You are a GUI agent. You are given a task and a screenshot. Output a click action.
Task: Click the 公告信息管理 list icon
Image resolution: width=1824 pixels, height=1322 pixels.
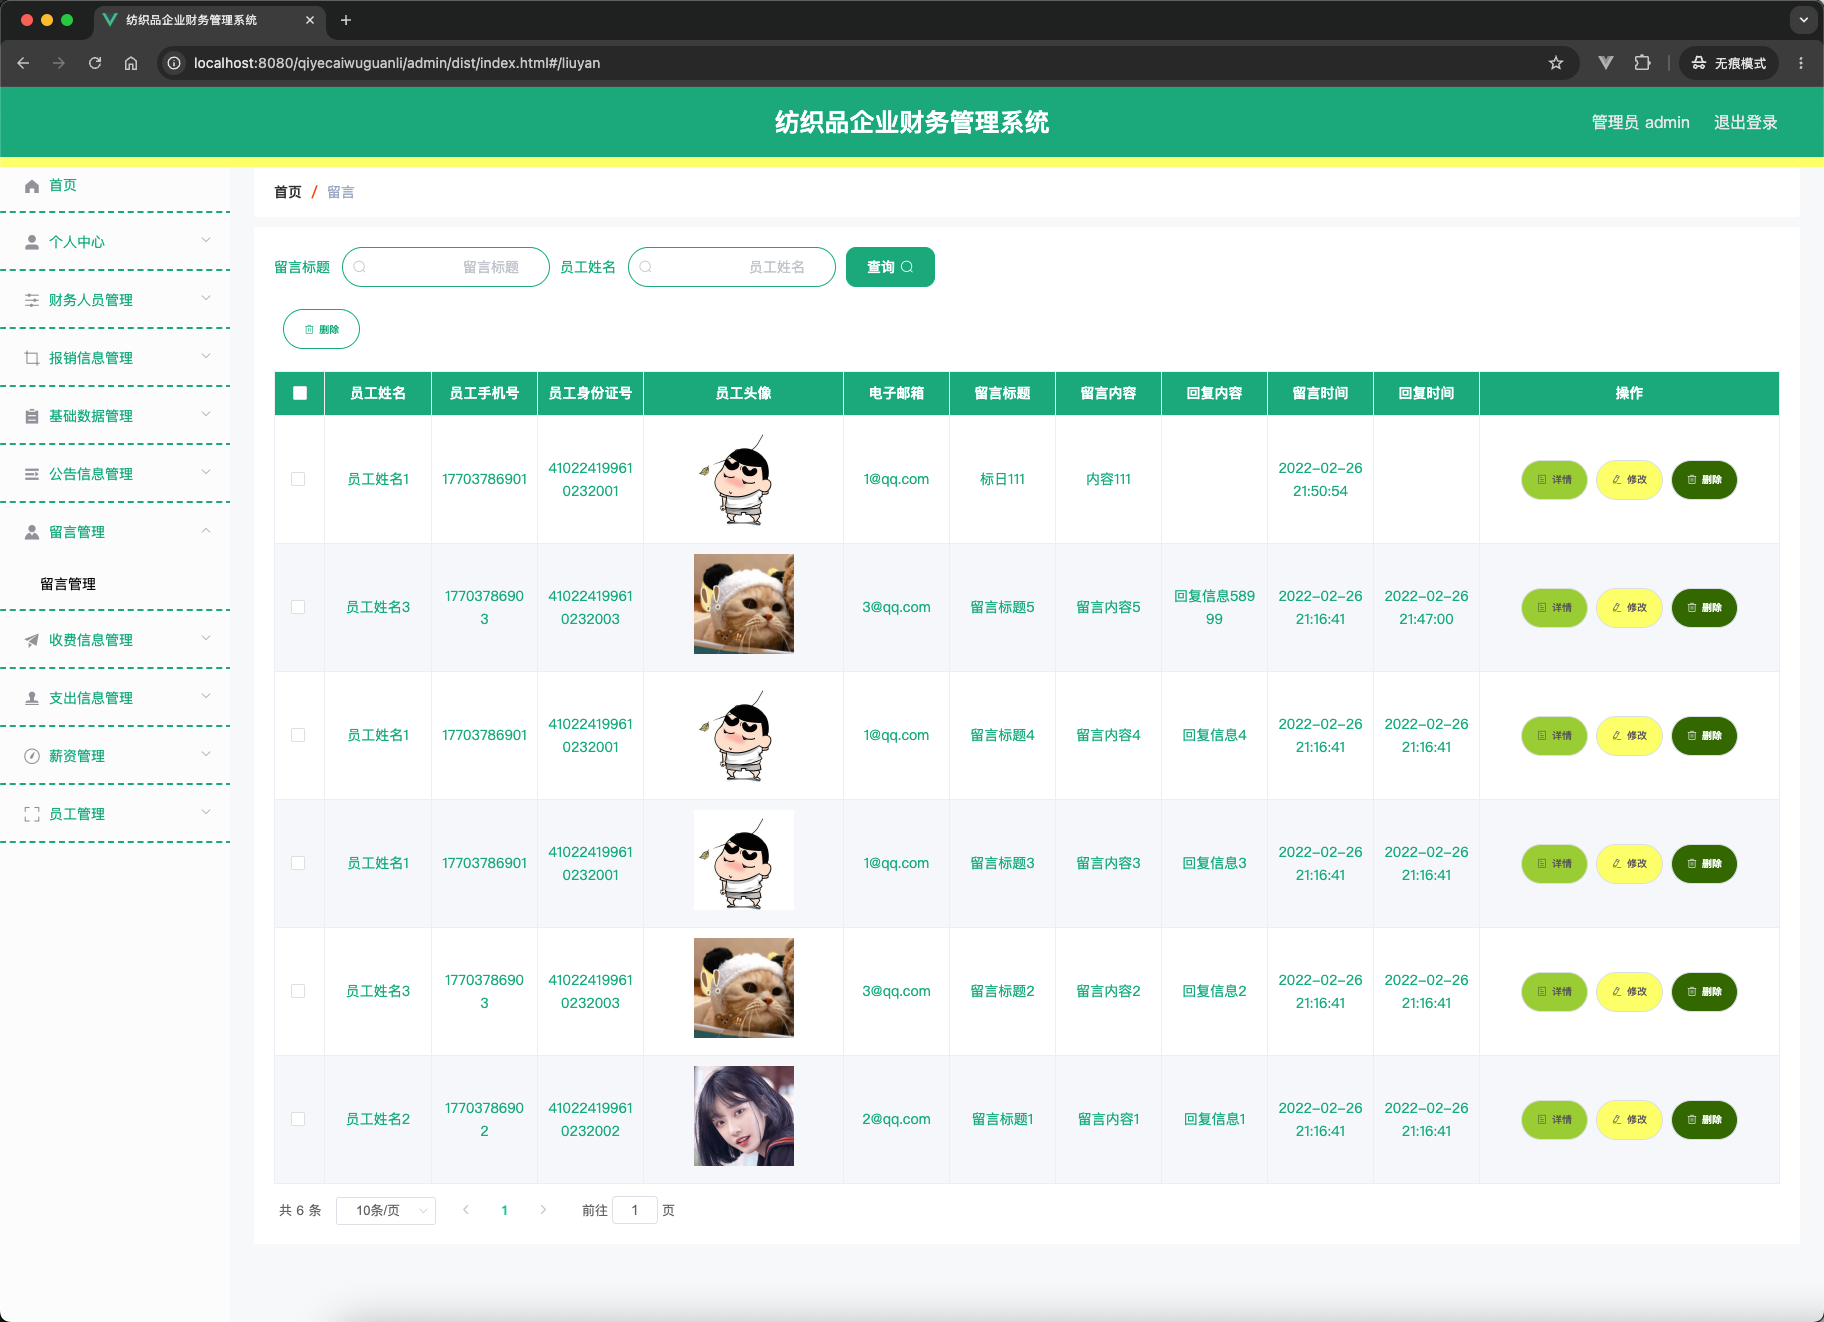click(32, 474)
